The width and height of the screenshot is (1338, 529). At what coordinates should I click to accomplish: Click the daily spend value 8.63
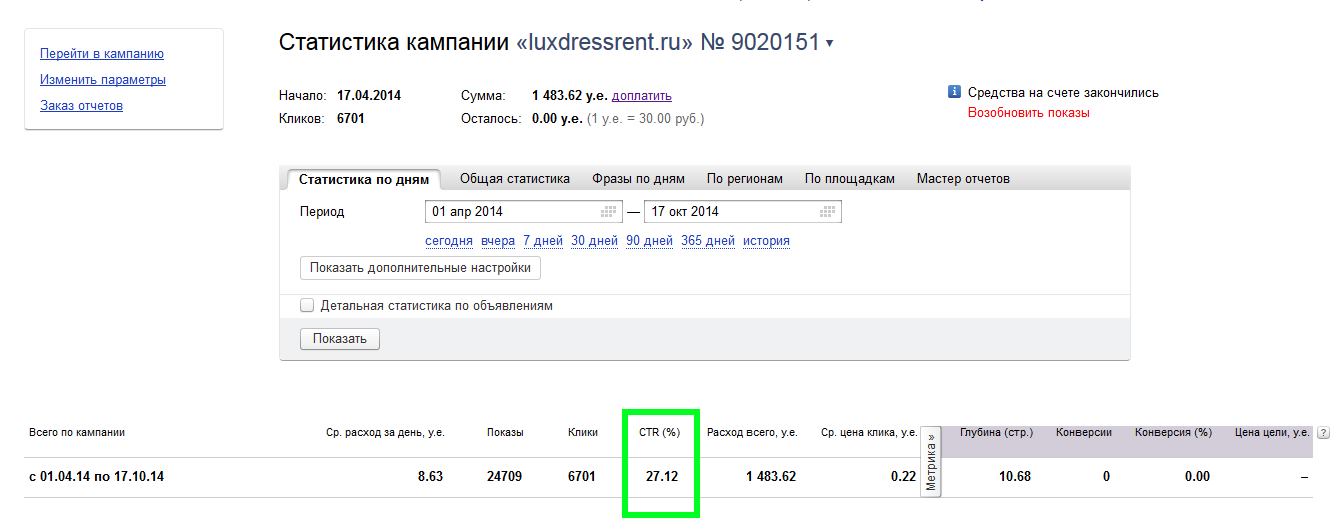431,477
